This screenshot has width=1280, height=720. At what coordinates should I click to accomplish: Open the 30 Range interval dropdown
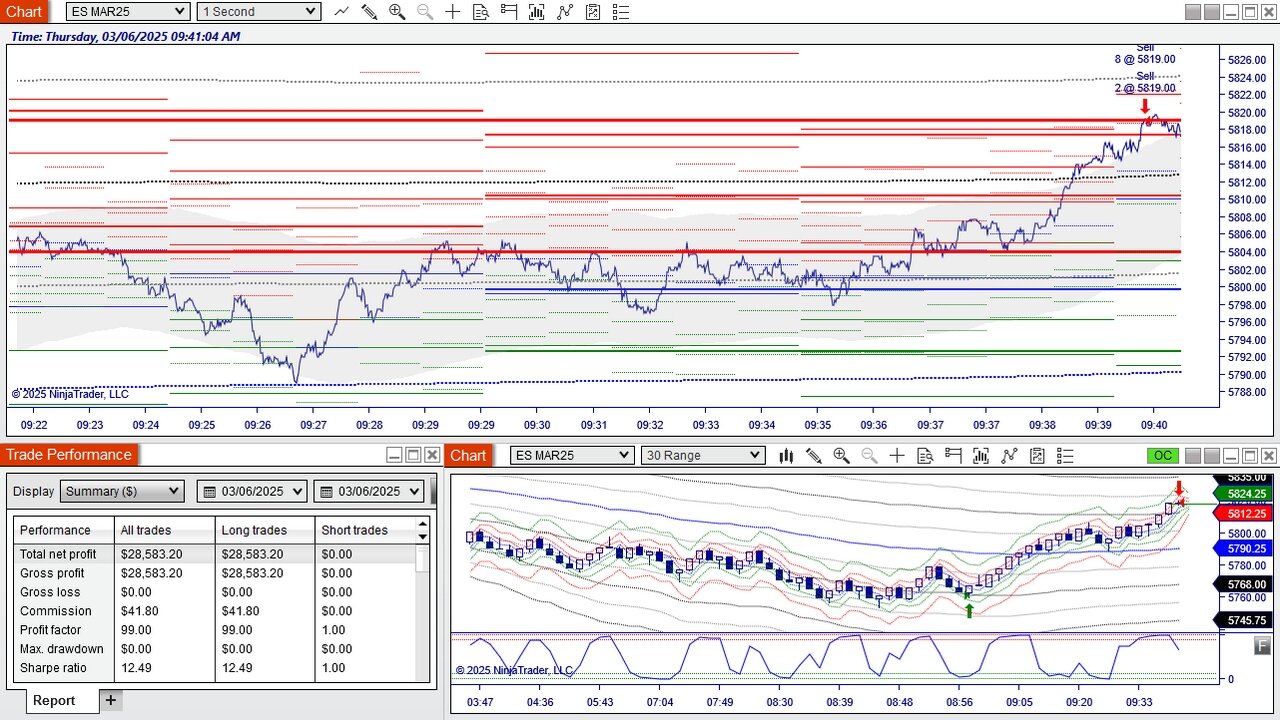[x=703, y=455]
